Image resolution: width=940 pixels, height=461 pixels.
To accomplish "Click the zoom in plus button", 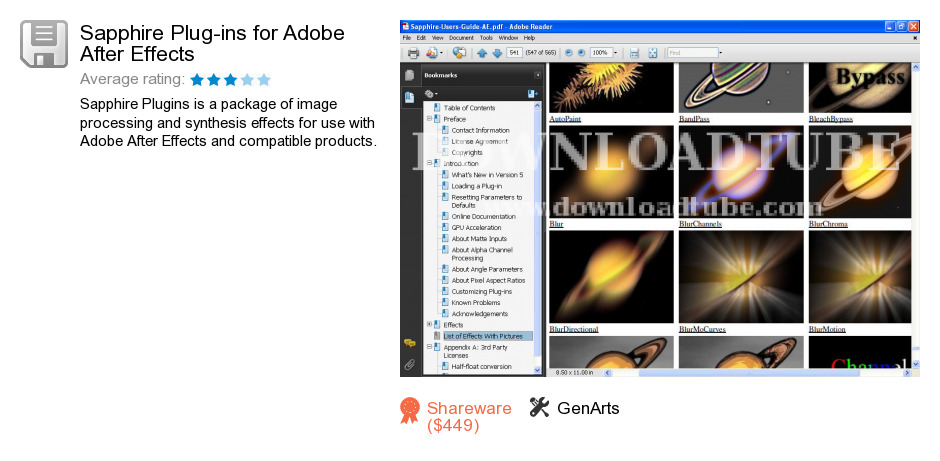I will (581, 53).
